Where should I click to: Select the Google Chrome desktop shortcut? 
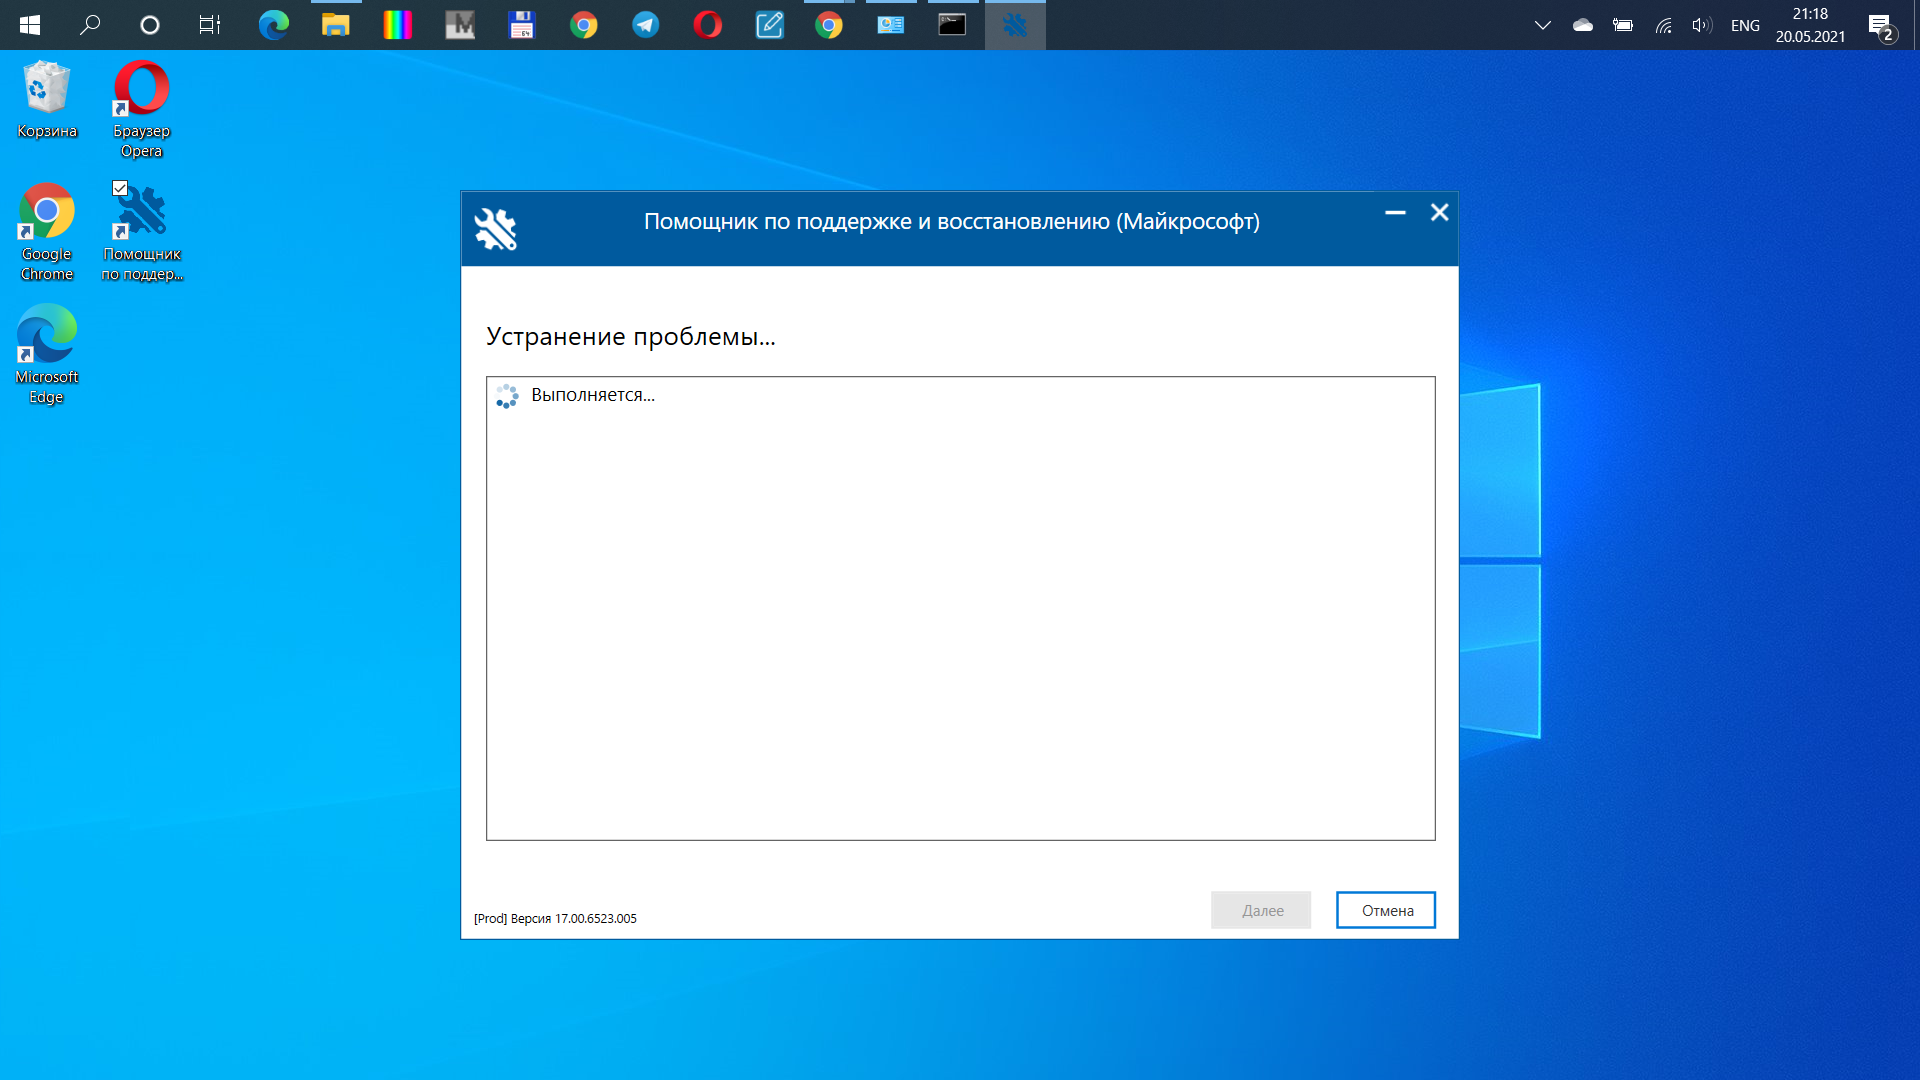[x=47, y=232]
